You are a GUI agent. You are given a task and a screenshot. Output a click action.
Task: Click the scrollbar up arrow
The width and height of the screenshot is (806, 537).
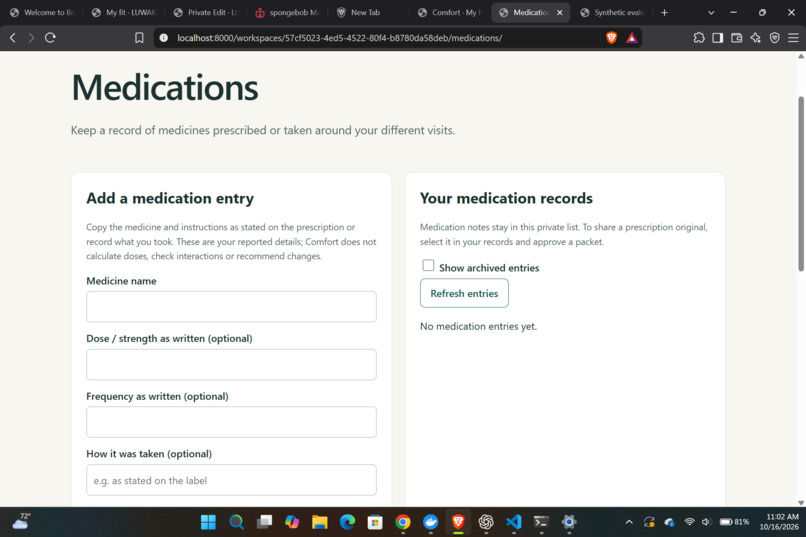(801, 56)
